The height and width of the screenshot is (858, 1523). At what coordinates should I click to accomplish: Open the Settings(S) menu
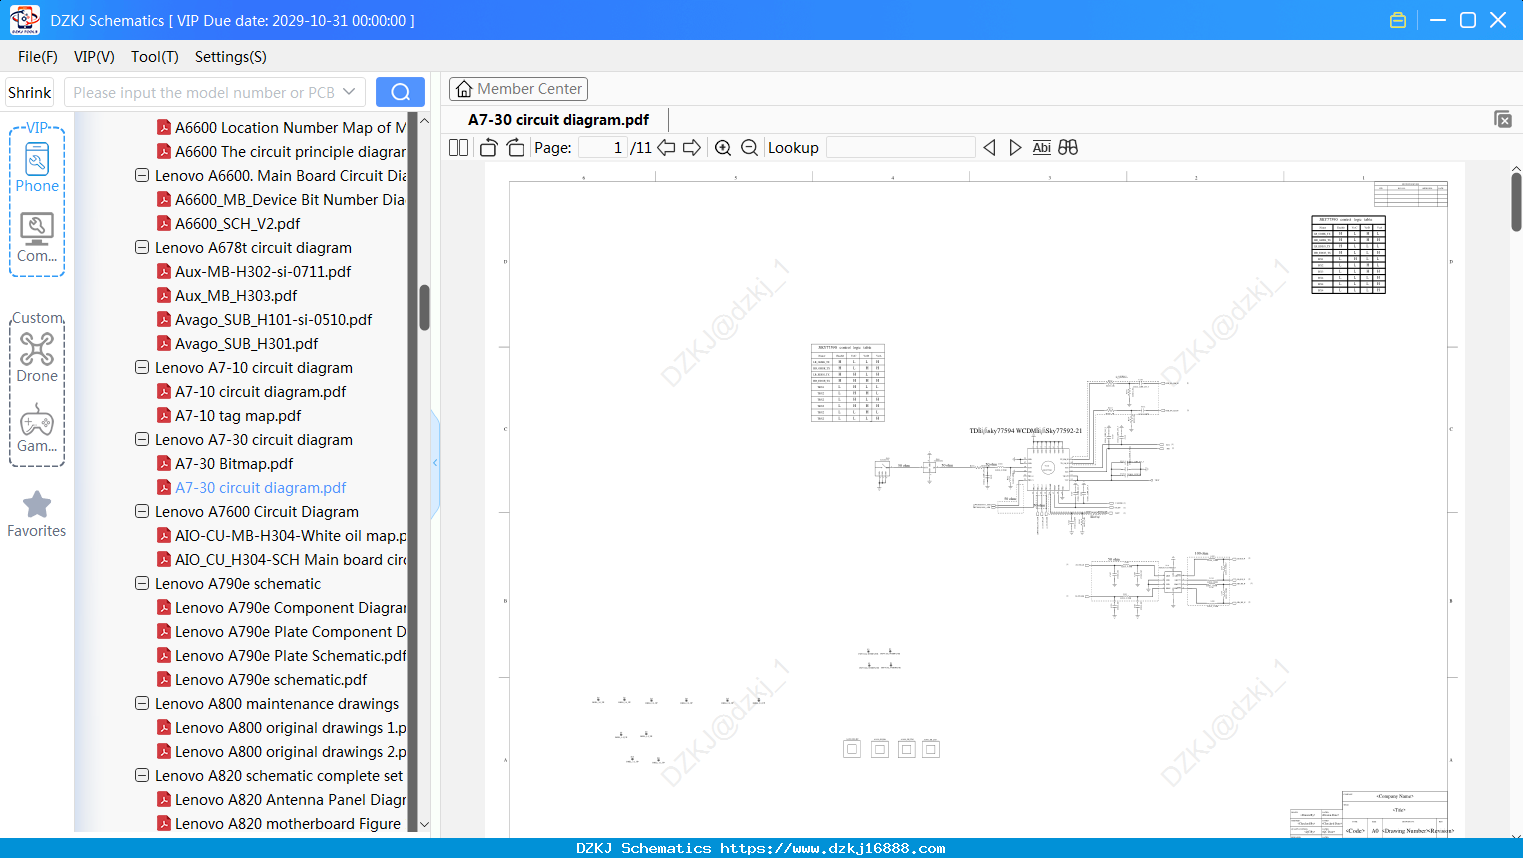click(230, 57)
